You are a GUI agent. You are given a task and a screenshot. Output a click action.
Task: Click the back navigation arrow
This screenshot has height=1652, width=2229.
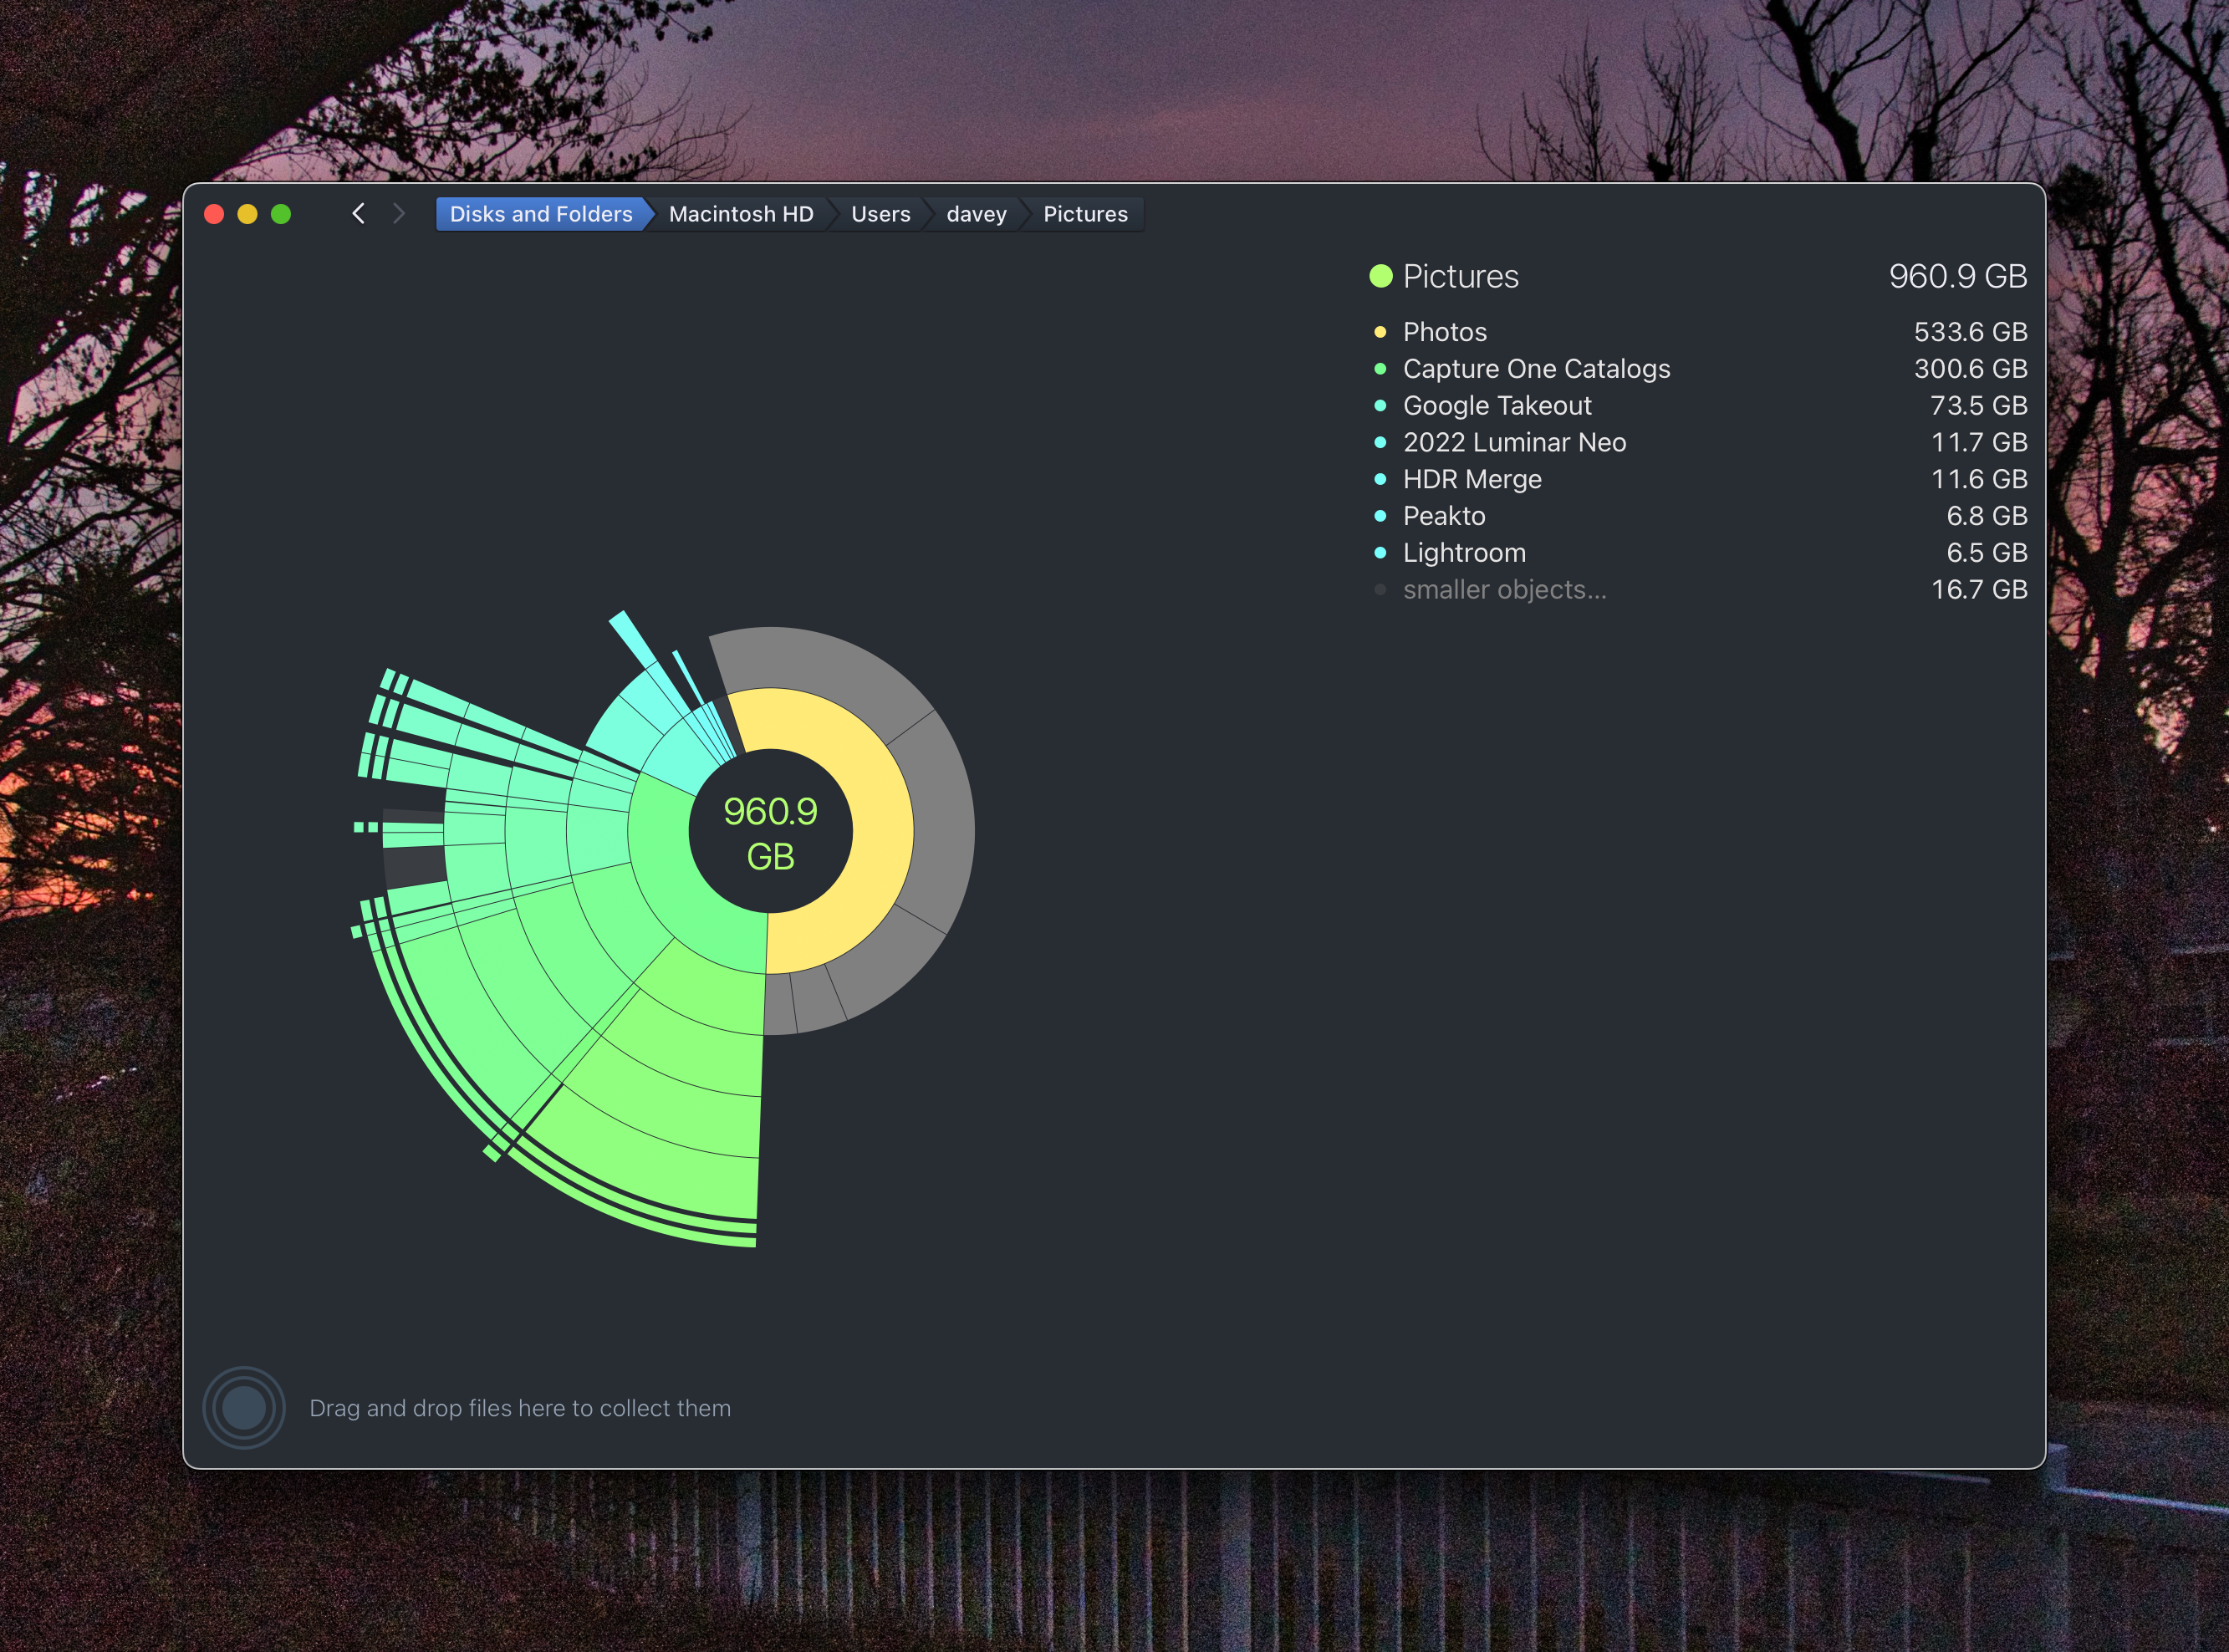coord(359,214)
